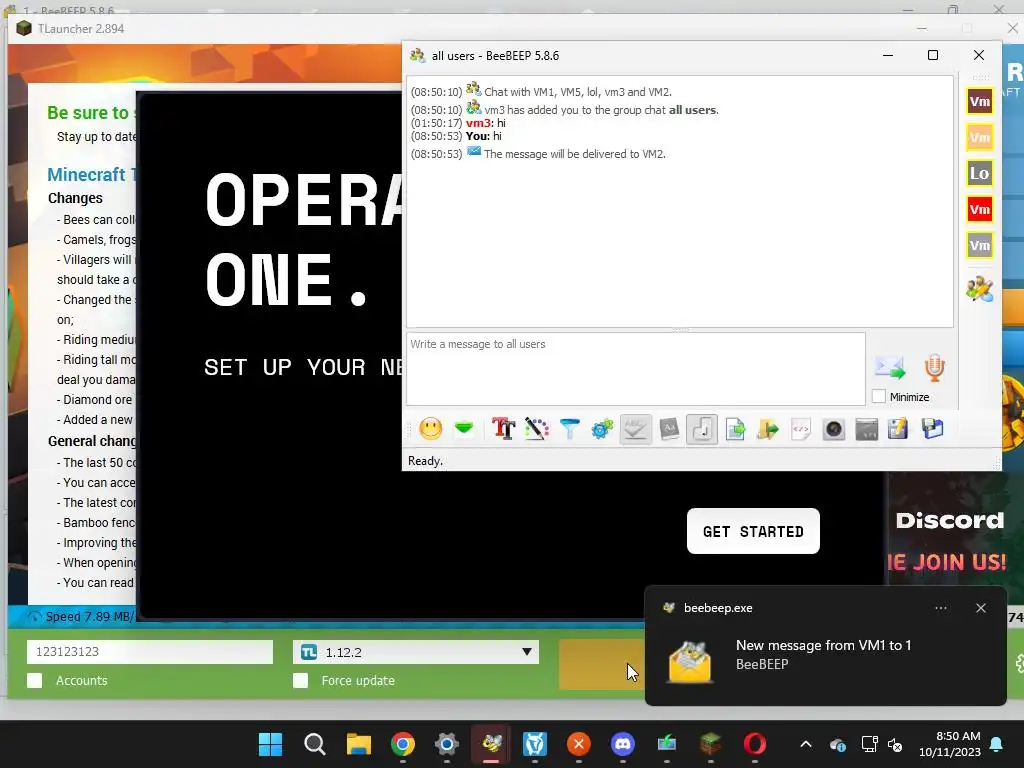Open the font color picker pencil icon

click(x=536, y=429)
